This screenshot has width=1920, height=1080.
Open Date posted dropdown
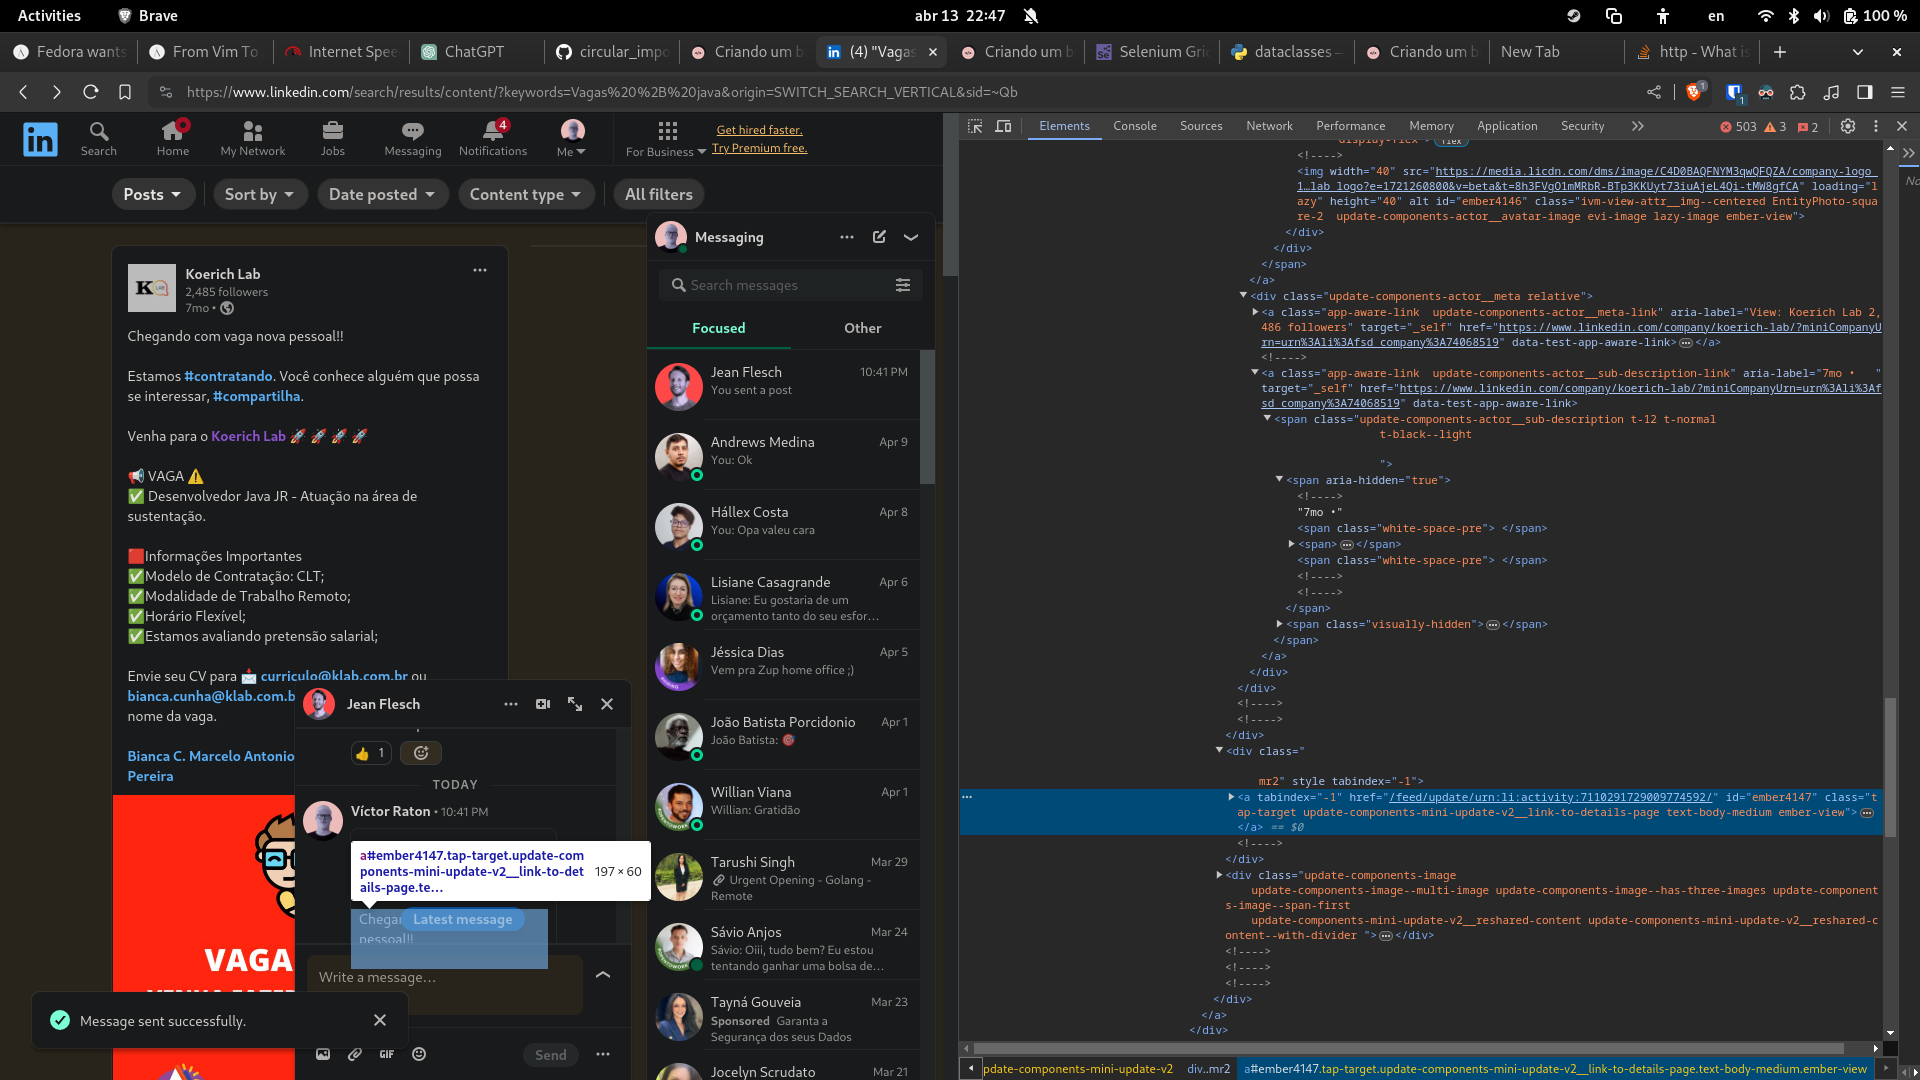pos(382,194)
